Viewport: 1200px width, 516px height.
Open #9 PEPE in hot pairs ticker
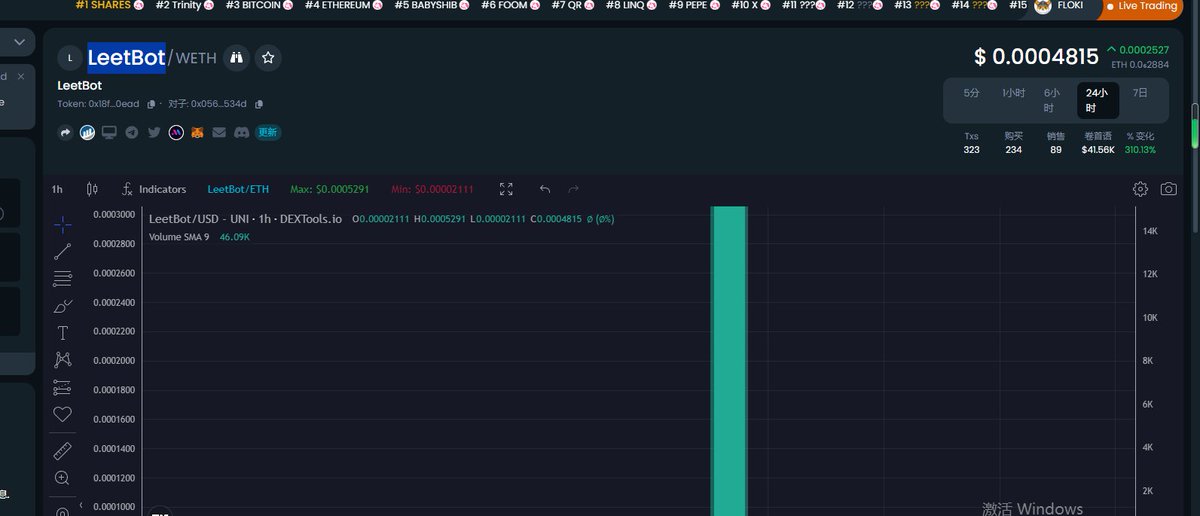(x=694, y=5)
